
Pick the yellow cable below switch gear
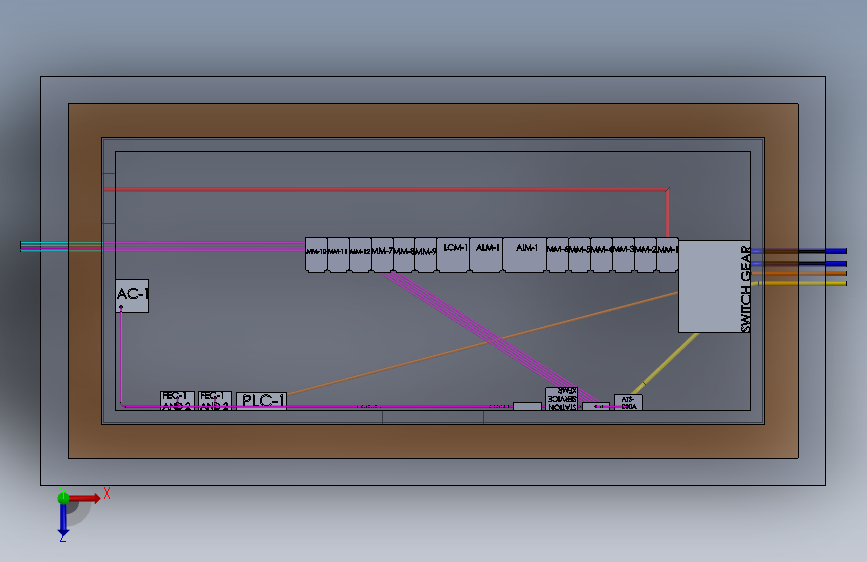point(665,363)
